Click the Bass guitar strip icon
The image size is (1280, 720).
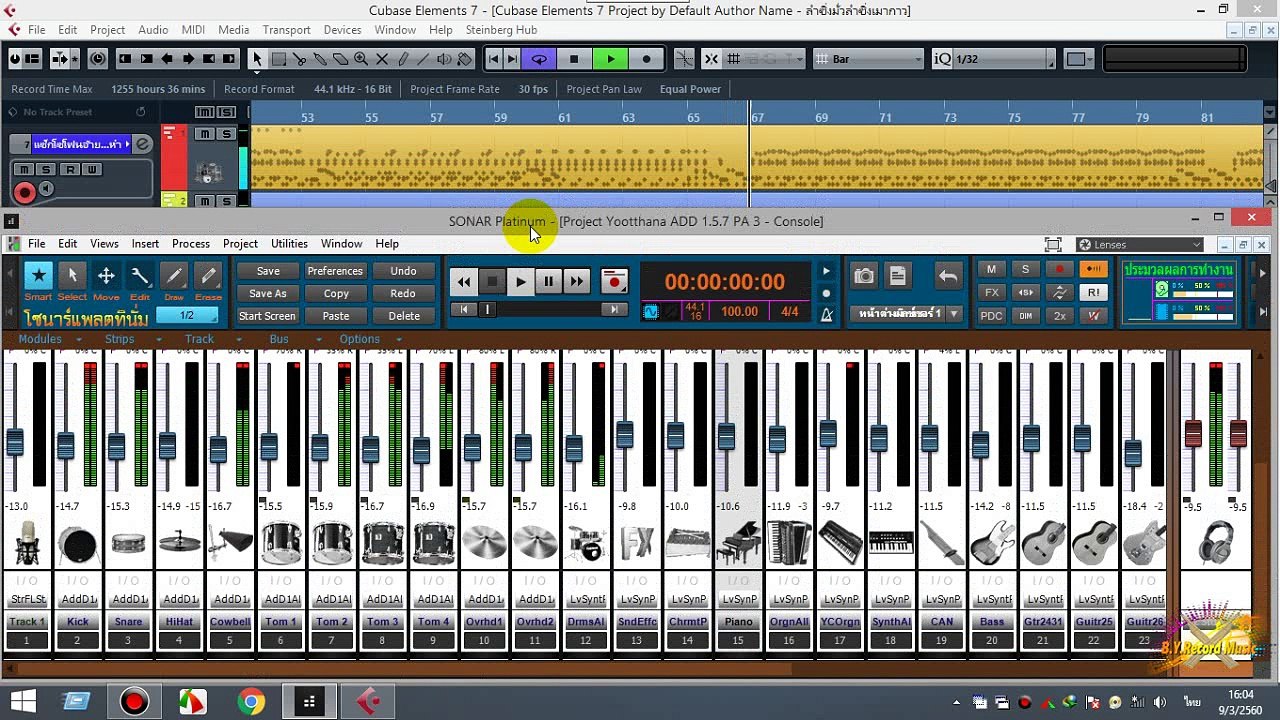(x=993, y=544)
